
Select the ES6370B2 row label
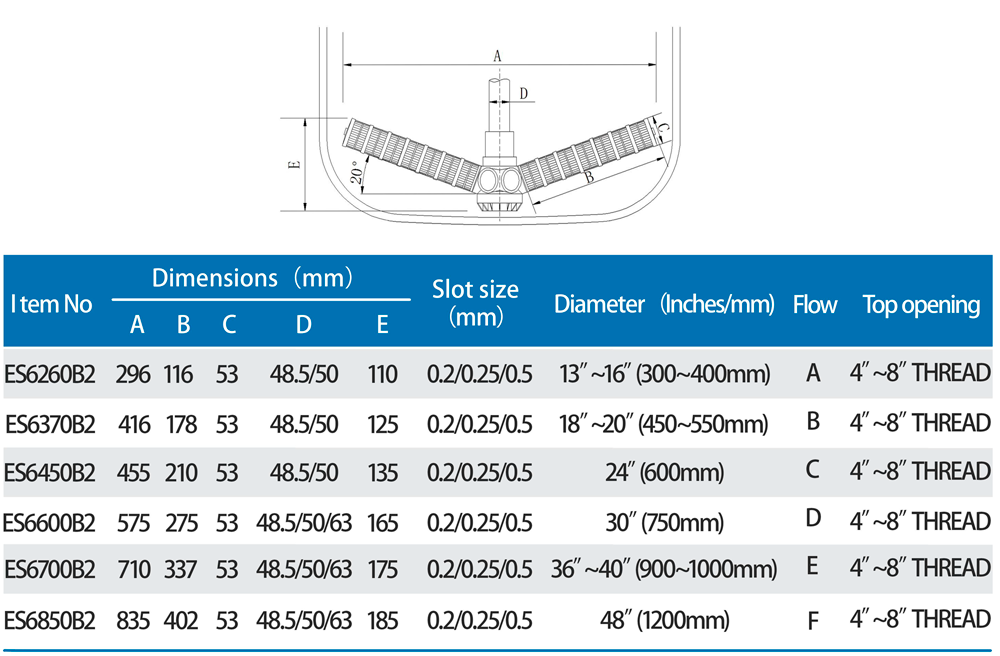pos(50,424)
